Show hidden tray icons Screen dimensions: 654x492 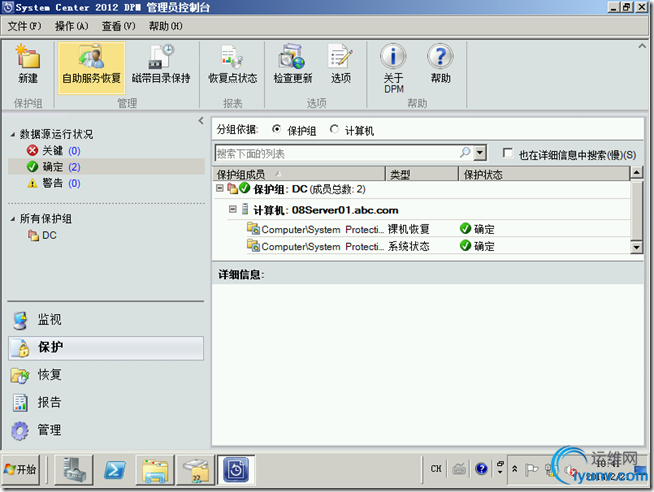[514, 469]
